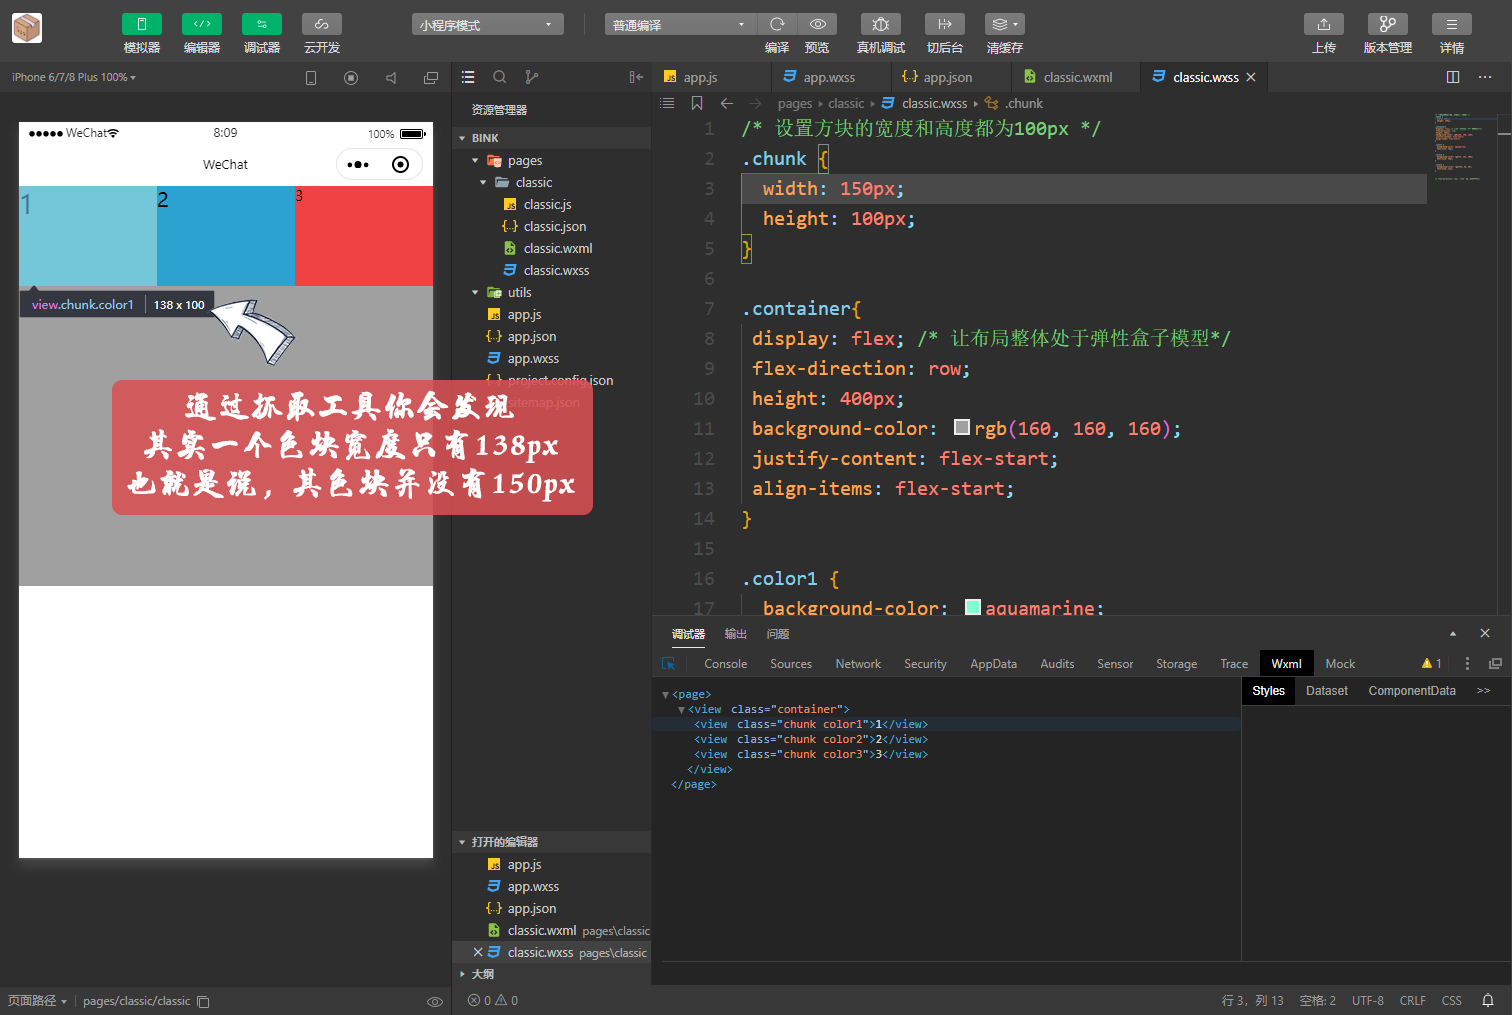Click the WeChat capsule menu dots button
The width and height of the screenshot is (1512, 1015).
point(358,164)
